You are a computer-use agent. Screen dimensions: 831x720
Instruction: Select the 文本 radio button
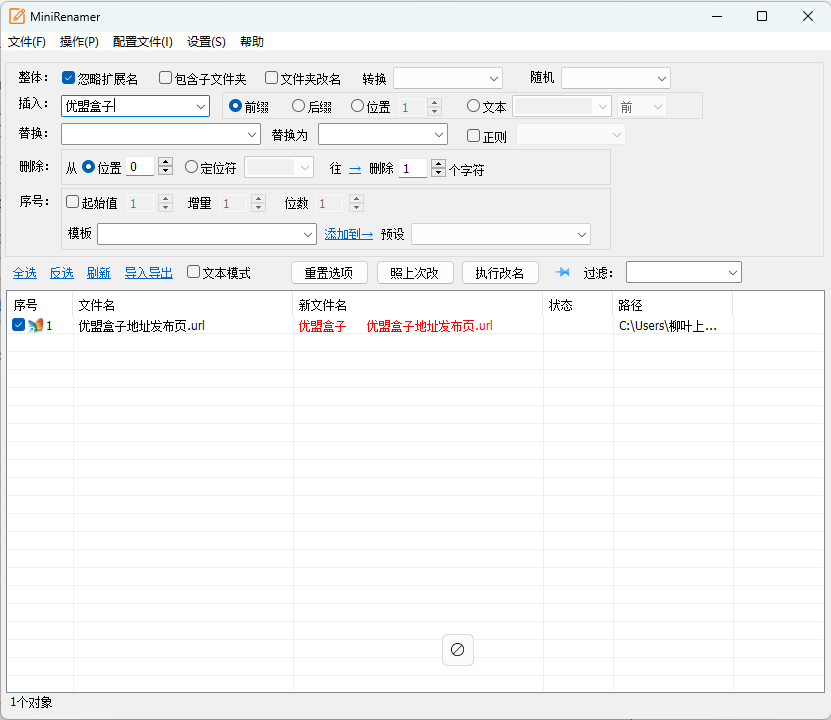(473, 106)
